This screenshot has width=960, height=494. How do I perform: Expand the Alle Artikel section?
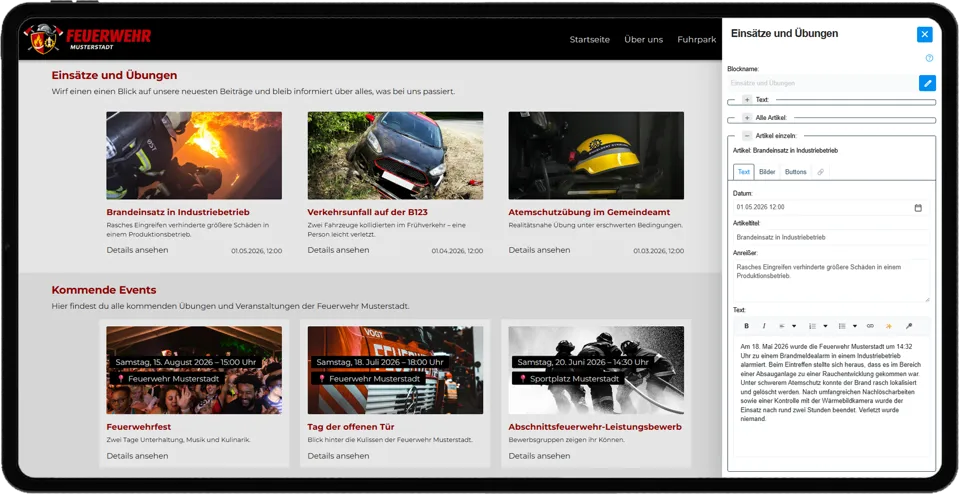click(747, 118)
